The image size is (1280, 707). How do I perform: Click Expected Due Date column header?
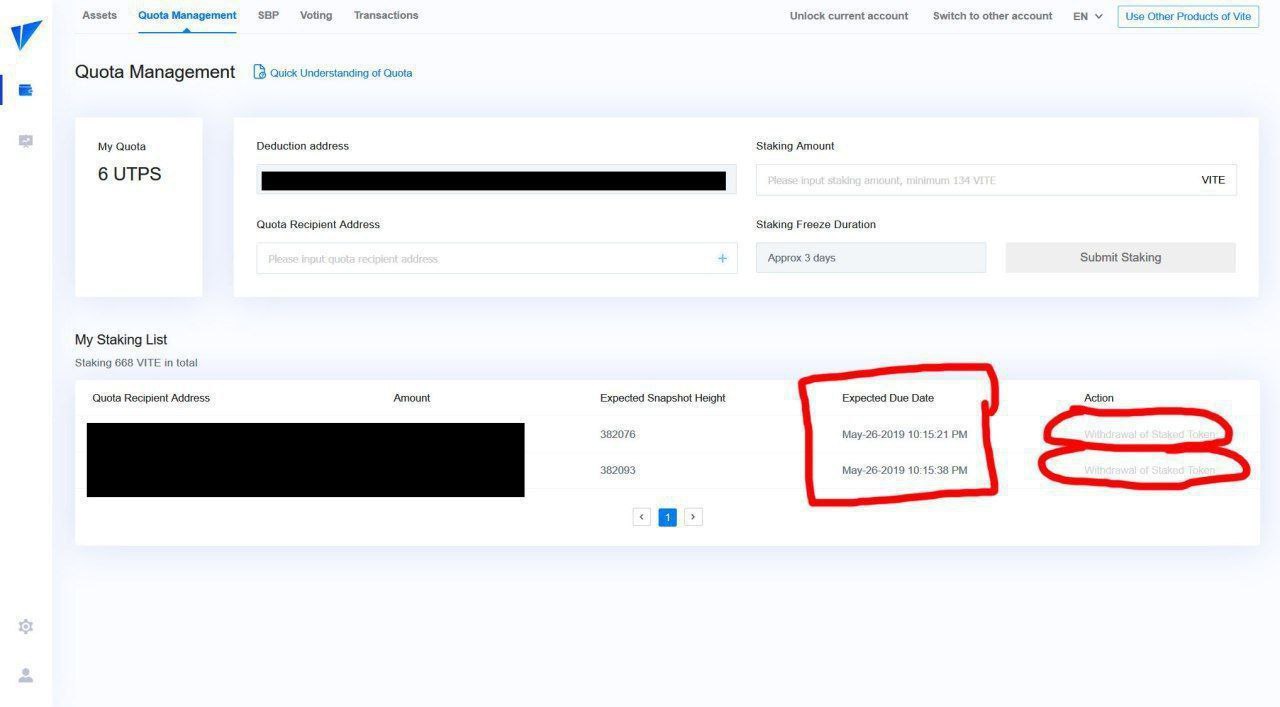[x=888, y=398]
